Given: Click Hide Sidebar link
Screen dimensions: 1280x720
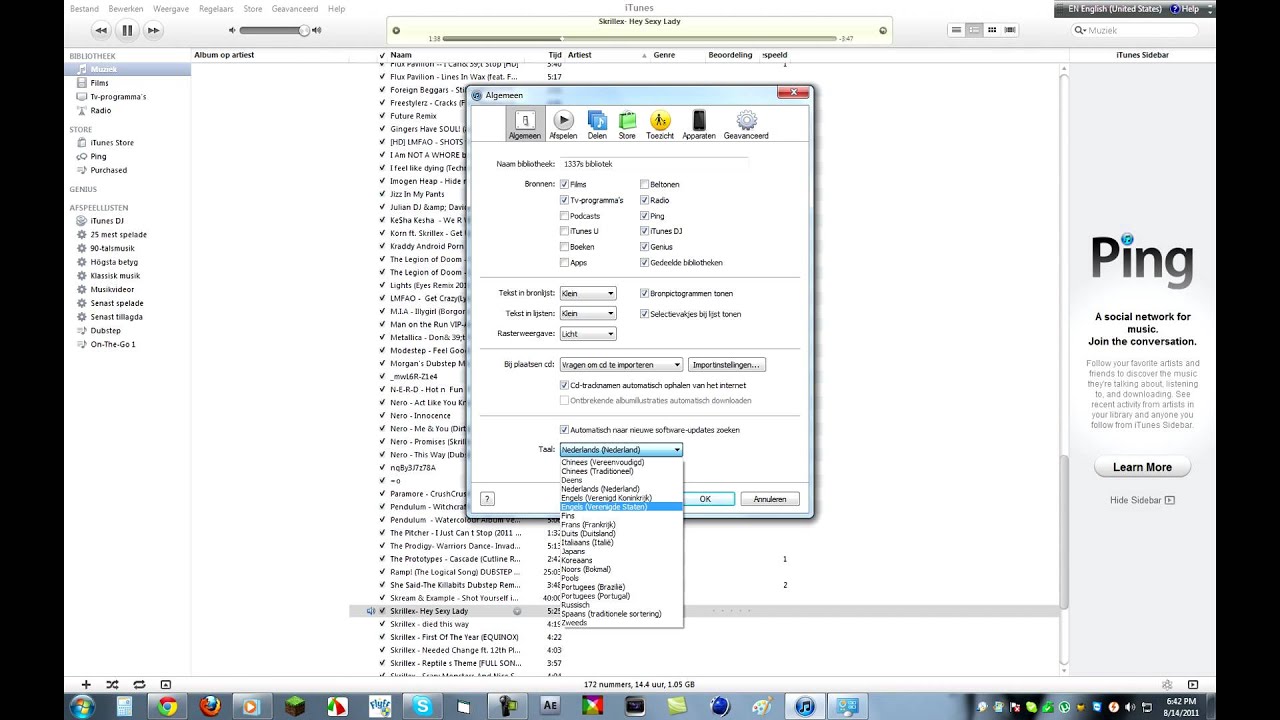Looking at the screenshot, I should click(1142, 500).
